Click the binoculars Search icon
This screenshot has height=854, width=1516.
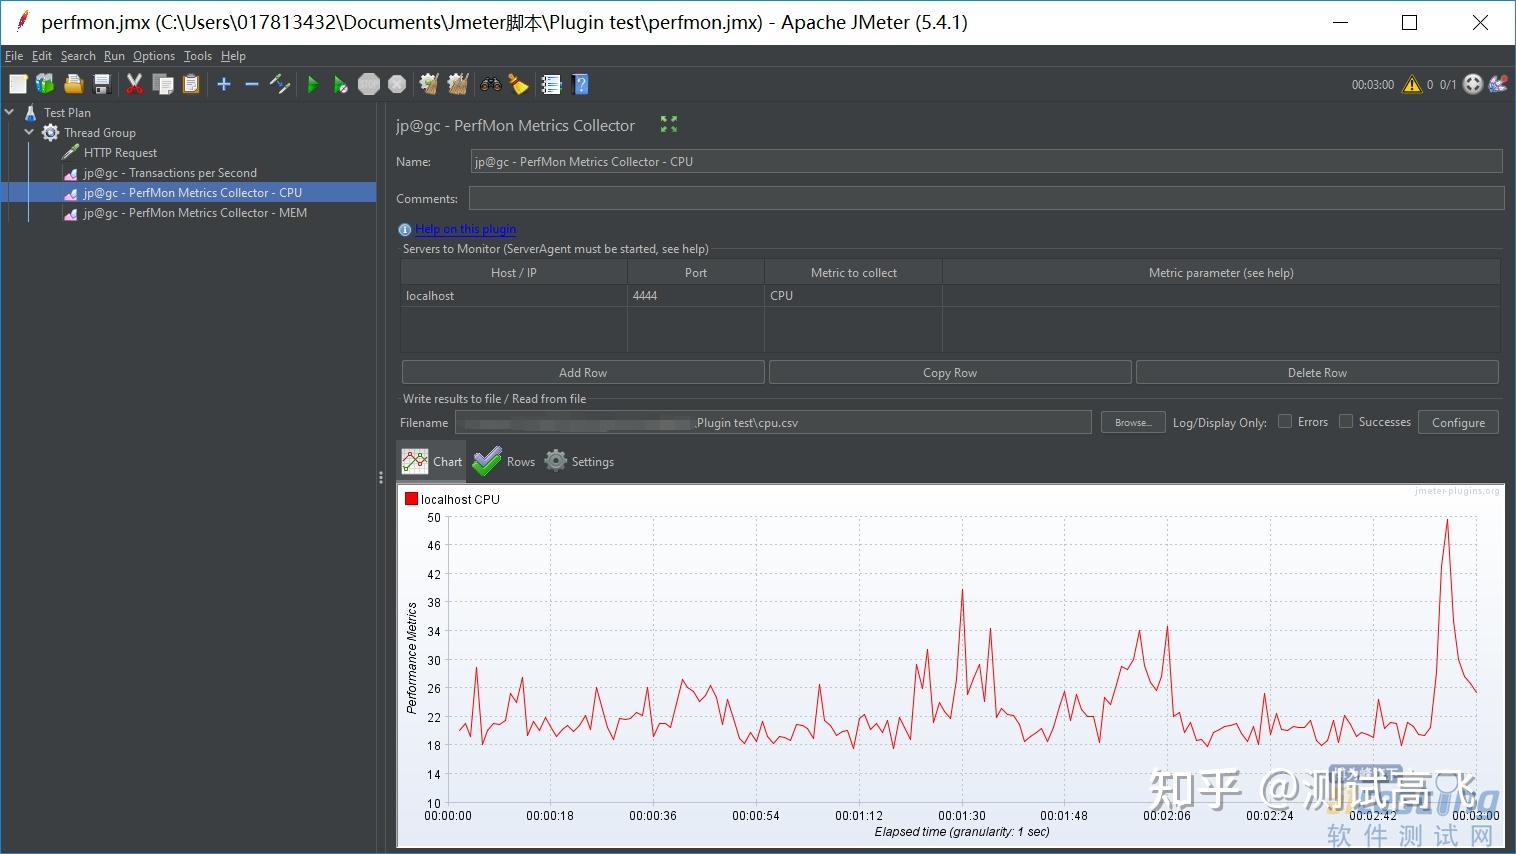[490, 85]
